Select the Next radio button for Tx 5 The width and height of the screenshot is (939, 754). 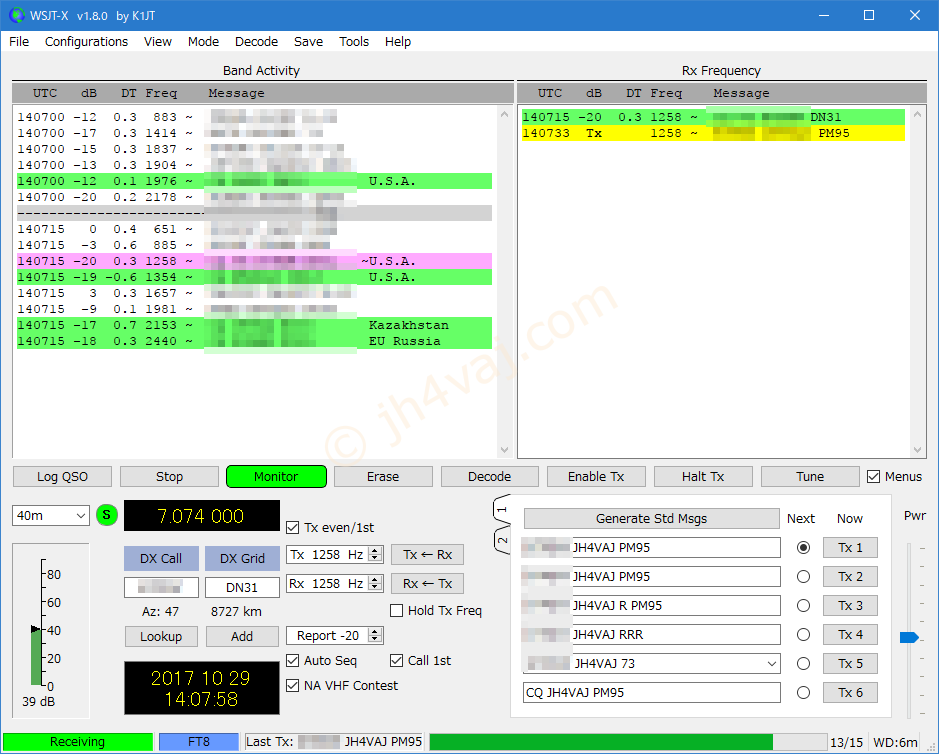(804, 664)
